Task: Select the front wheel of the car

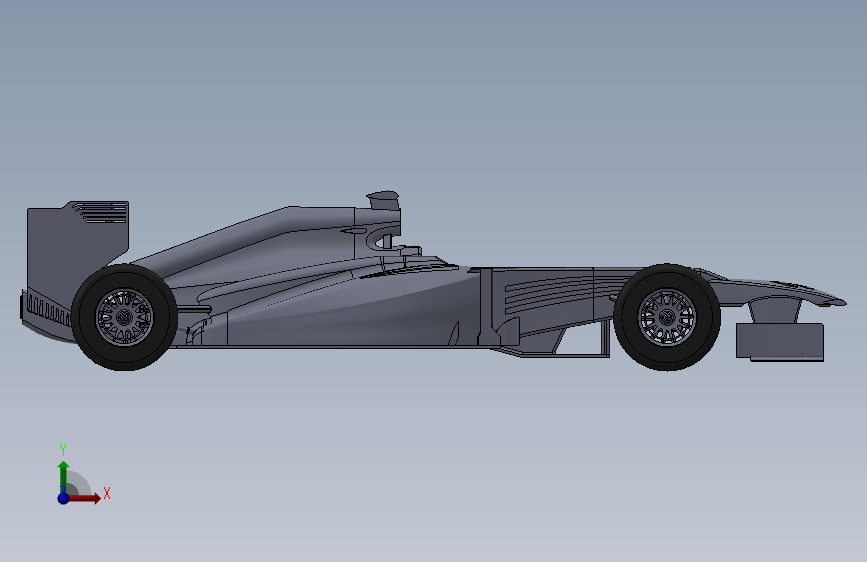Action: tap(667, 318)
